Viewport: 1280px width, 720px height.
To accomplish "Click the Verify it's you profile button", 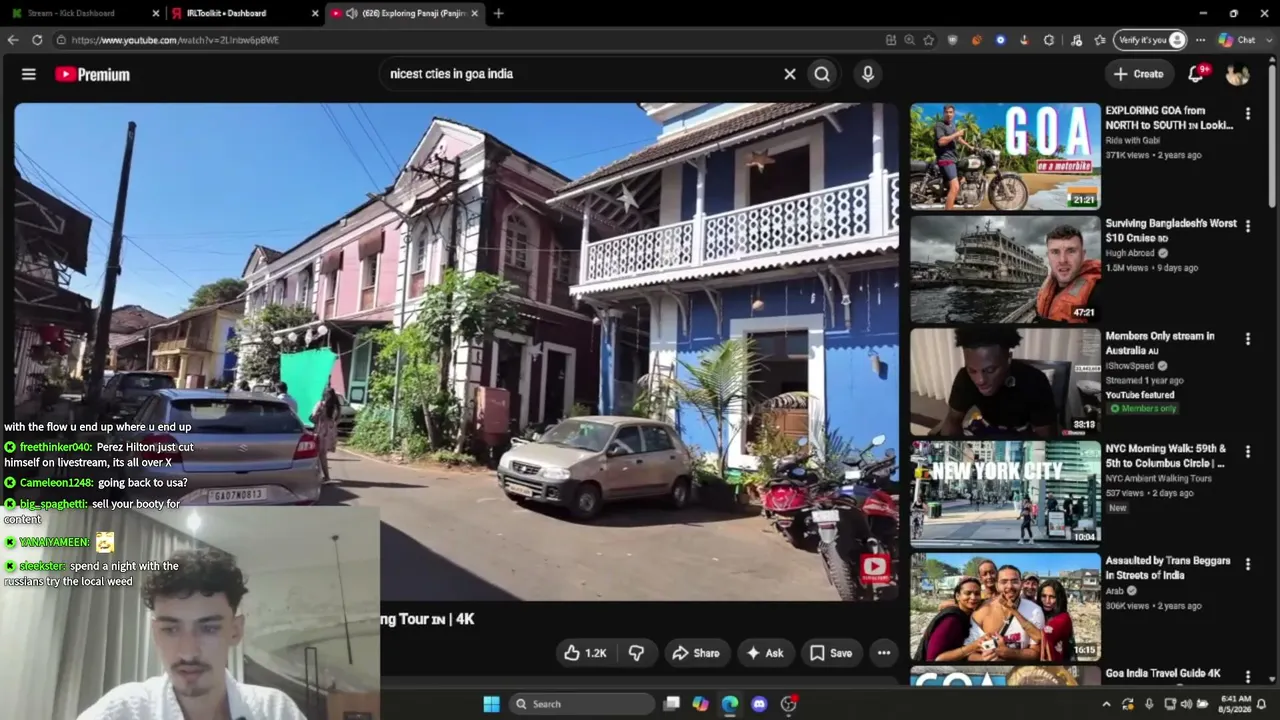I will (x=1151, y=40).
